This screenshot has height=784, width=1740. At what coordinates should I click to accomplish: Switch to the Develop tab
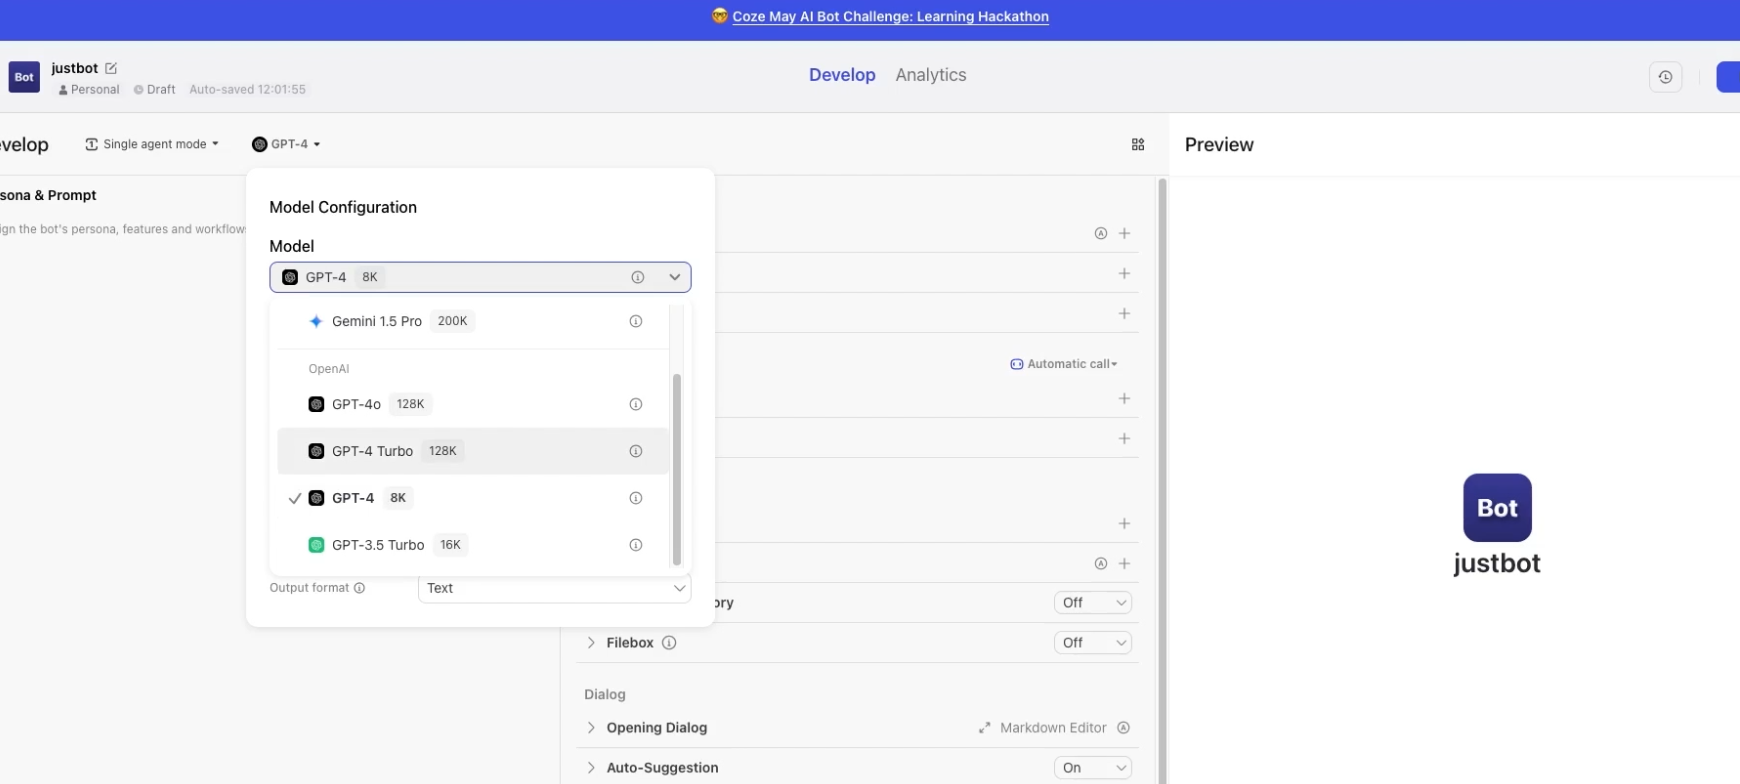(842, 75)
